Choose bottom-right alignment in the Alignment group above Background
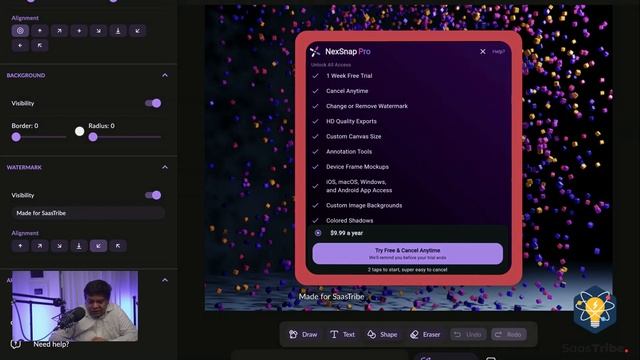This screenshot has width=640, height=360. tap(98, 31)
